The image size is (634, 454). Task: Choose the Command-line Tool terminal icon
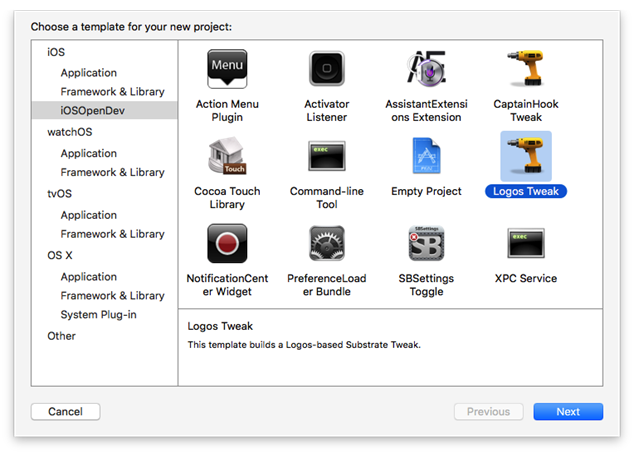pyautogui.click(x=327, y=156)
